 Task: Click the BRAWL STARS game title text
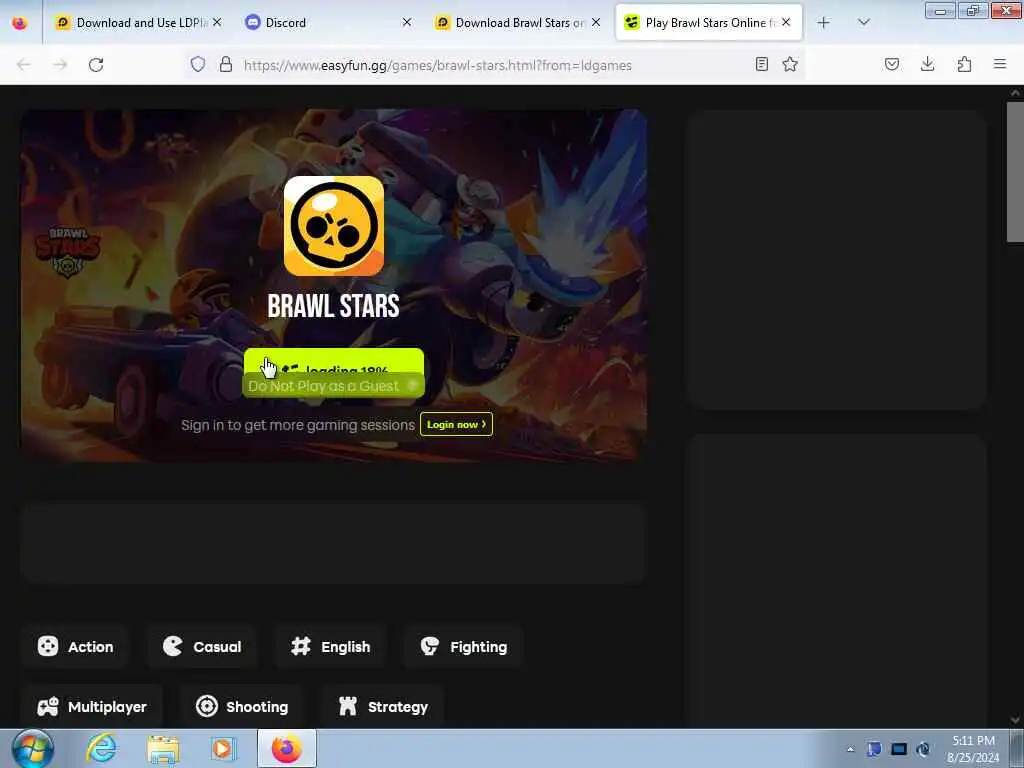[x=334, y=306]
